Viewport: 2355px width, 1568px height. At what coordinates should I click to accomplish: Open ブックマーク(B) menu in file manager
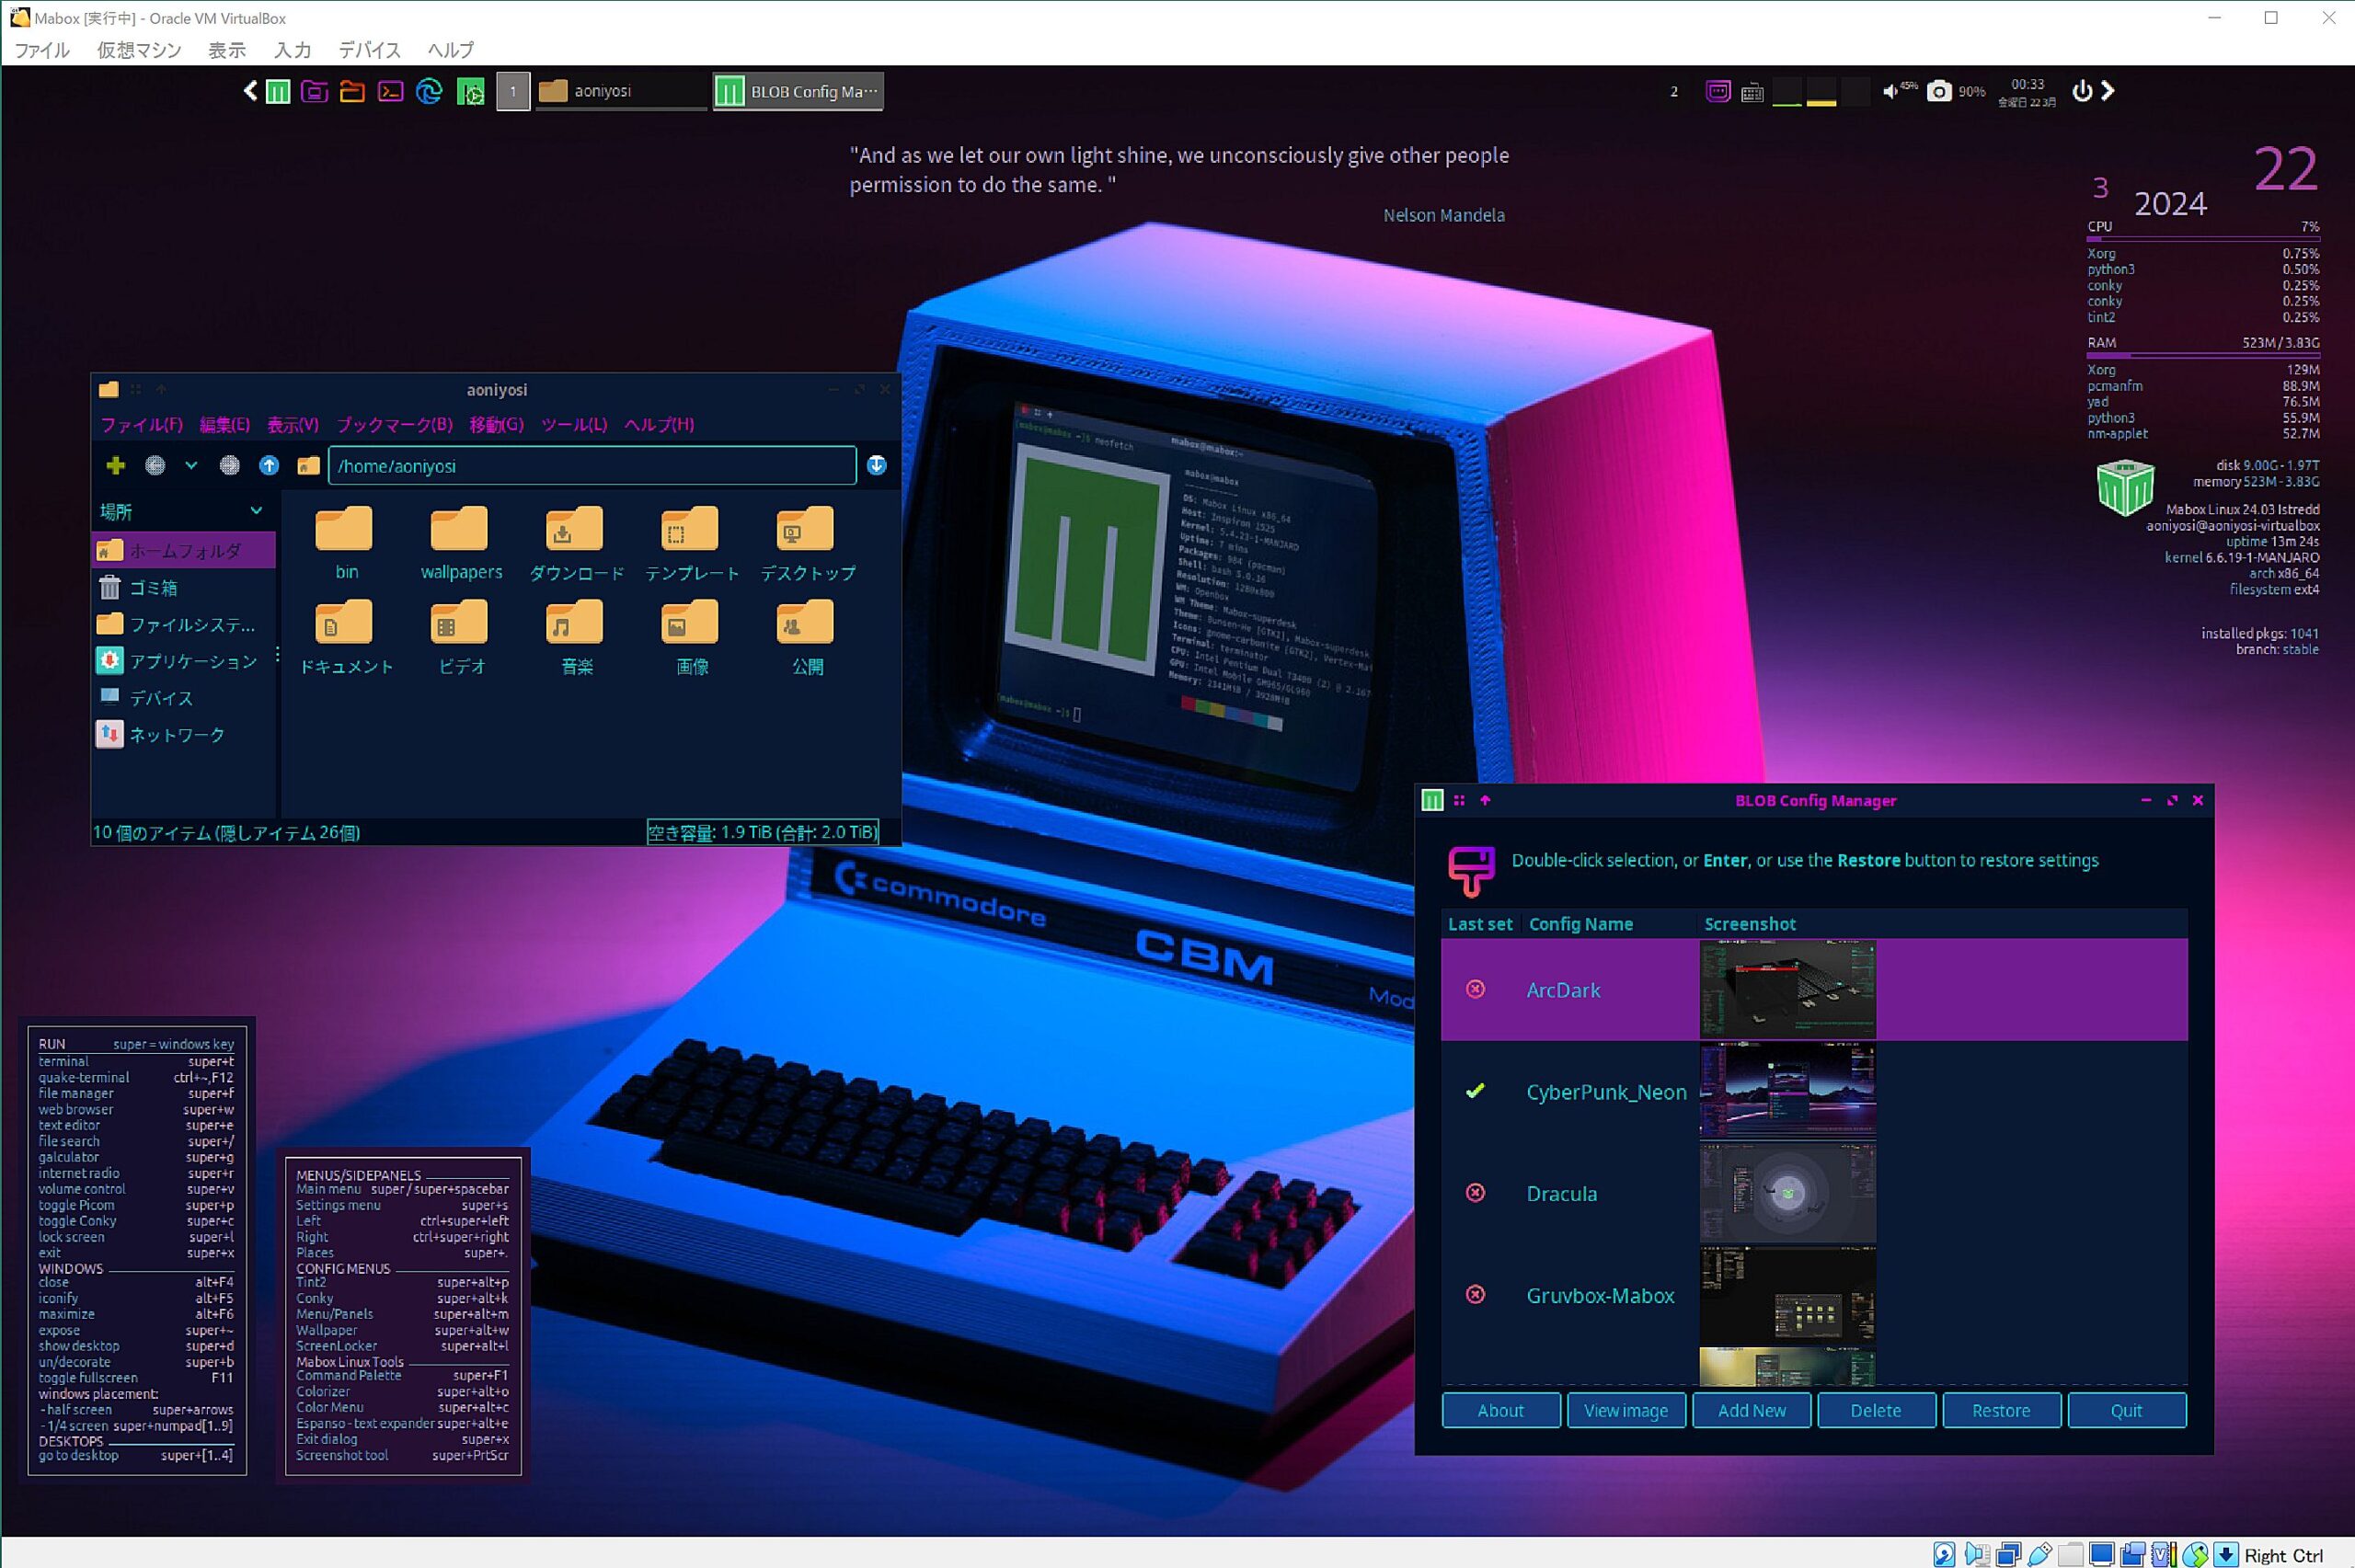pos(394,424)
